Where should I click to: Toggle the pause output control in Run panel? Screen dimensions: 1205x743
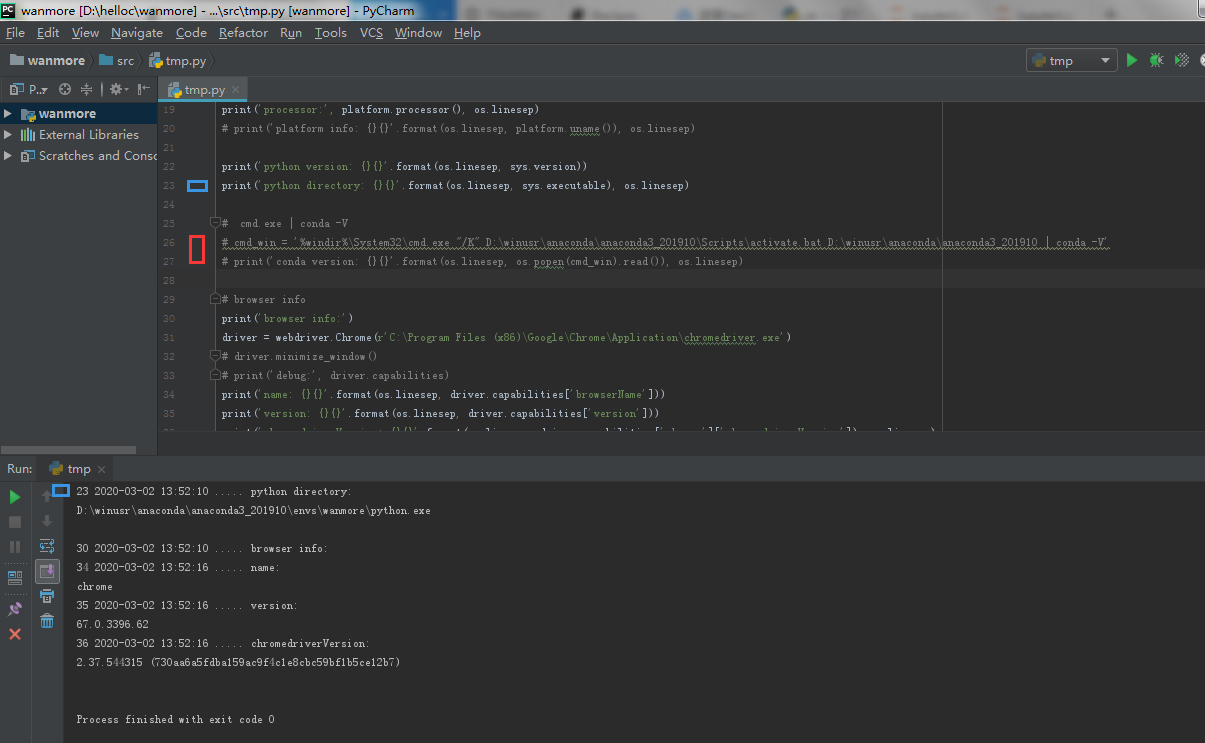coord(14,546)
